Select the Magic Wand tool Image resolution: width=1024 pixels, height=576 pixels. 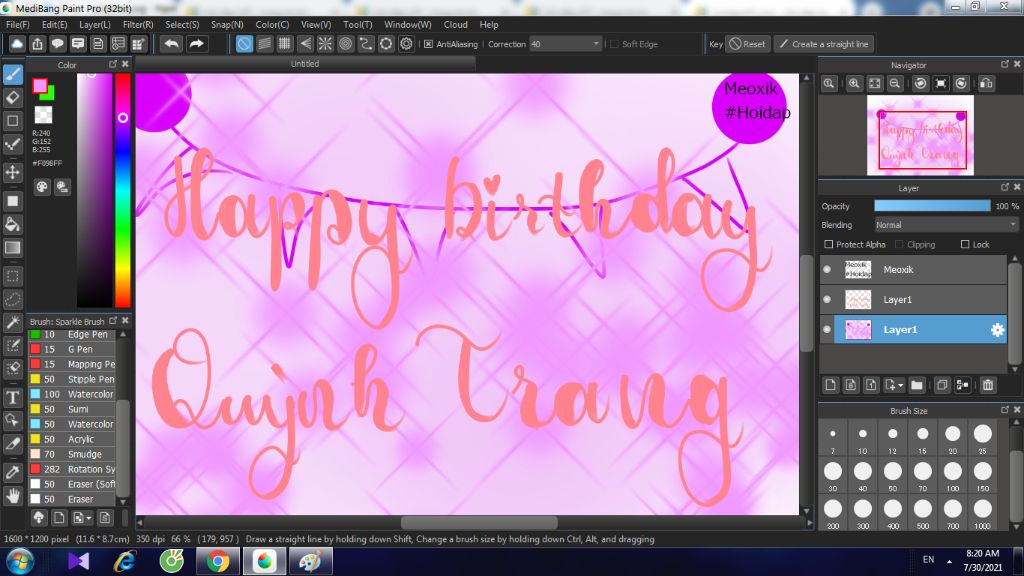tap(12, 322)
